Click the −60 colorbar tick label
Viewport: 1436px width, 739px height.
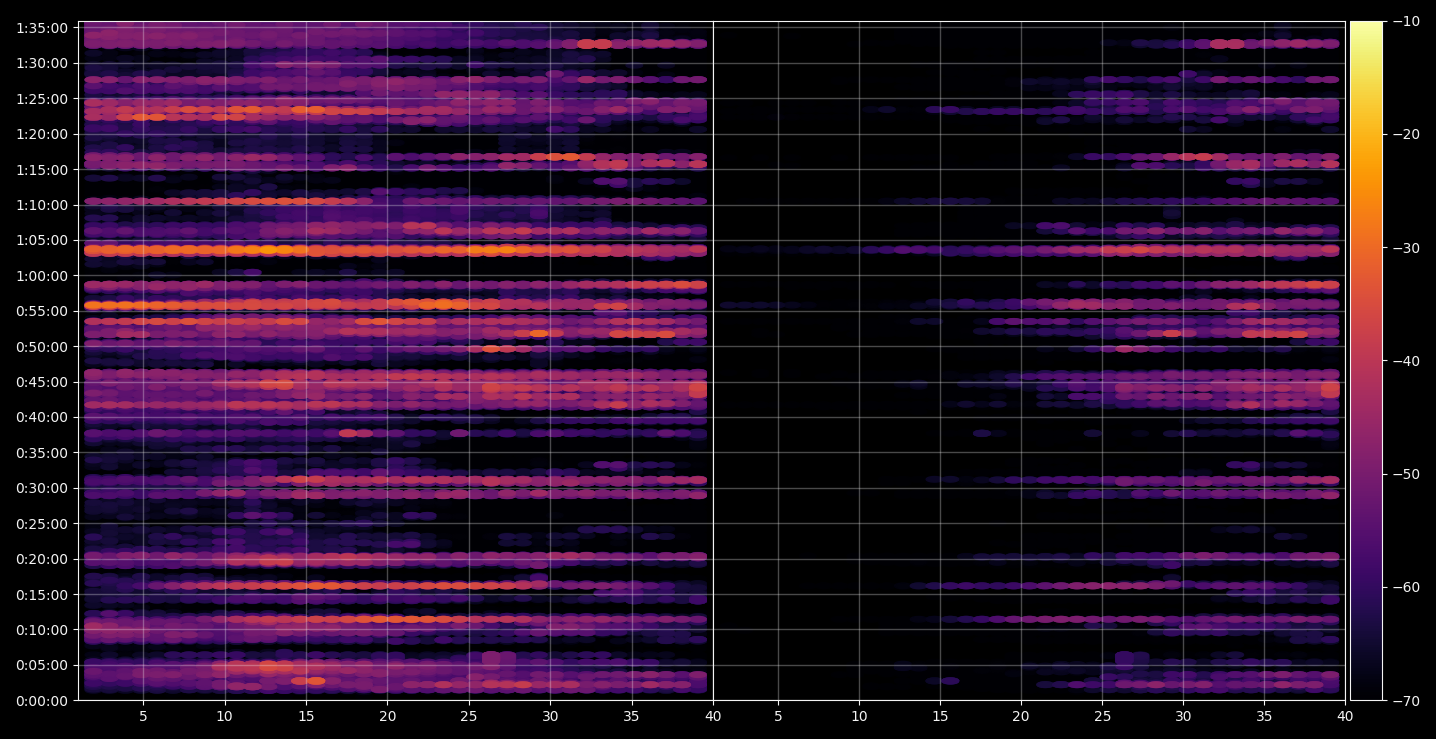[1405, 587]
